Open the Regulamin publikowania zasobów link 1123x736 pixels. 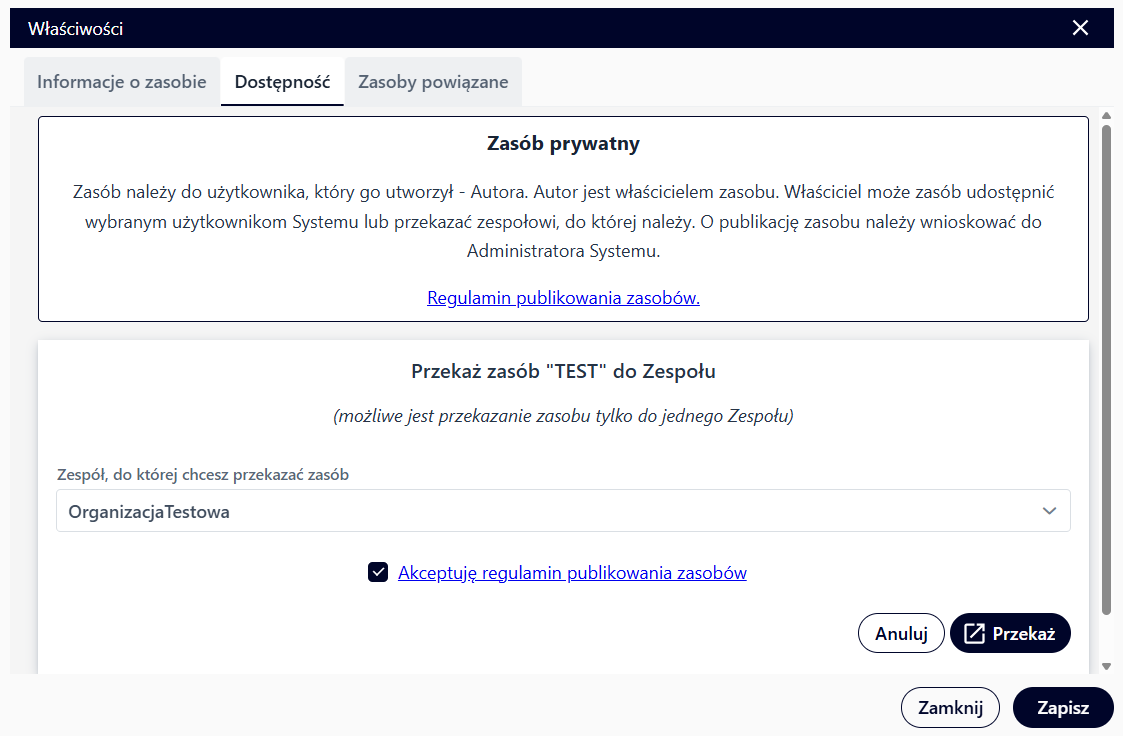click(x=563, y=297)
